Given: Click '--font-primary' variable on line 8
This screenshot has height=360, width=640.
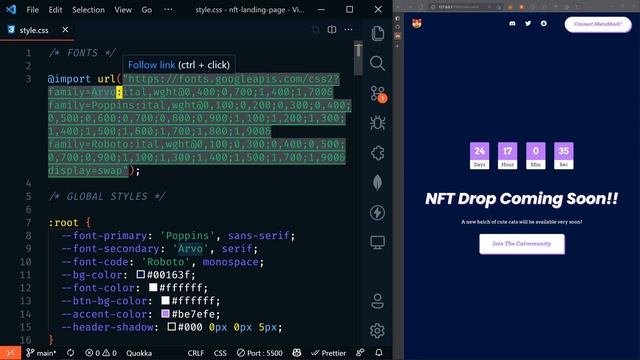Looking at the screenshot, I should pos(104,236).
